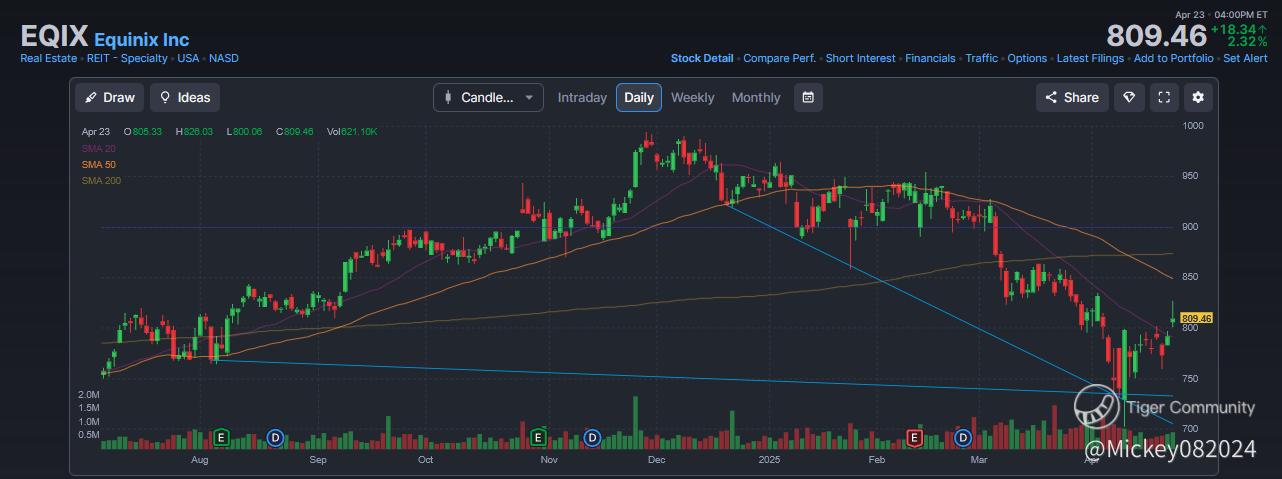Screen dimensions: 1282x479
Task: Select the SMA 200 indicator label
Action: [x=101, y=180]
